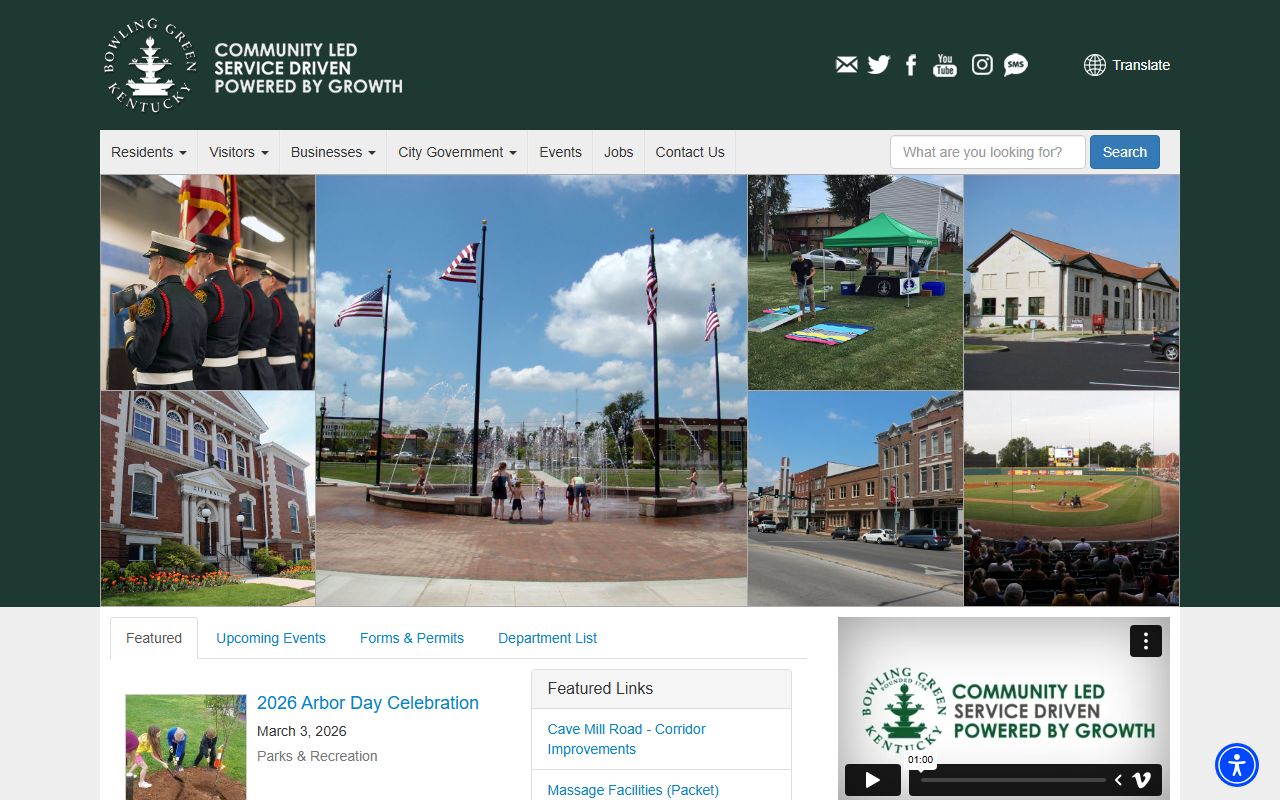1280x800 pixels.
Task: Click the fountain and flags center photo
Action: [x=531, y=390]
